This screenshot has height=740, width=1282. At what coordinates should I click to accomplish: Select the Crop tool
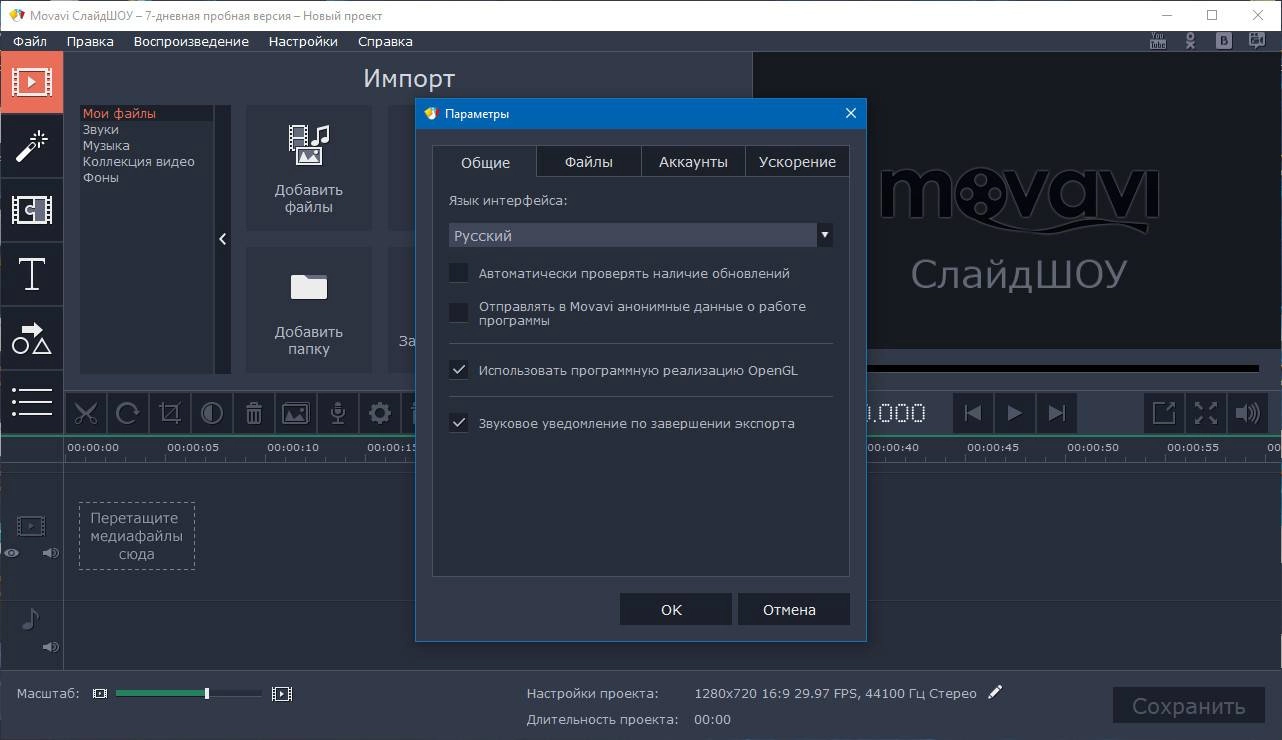(x=170, y=412)
